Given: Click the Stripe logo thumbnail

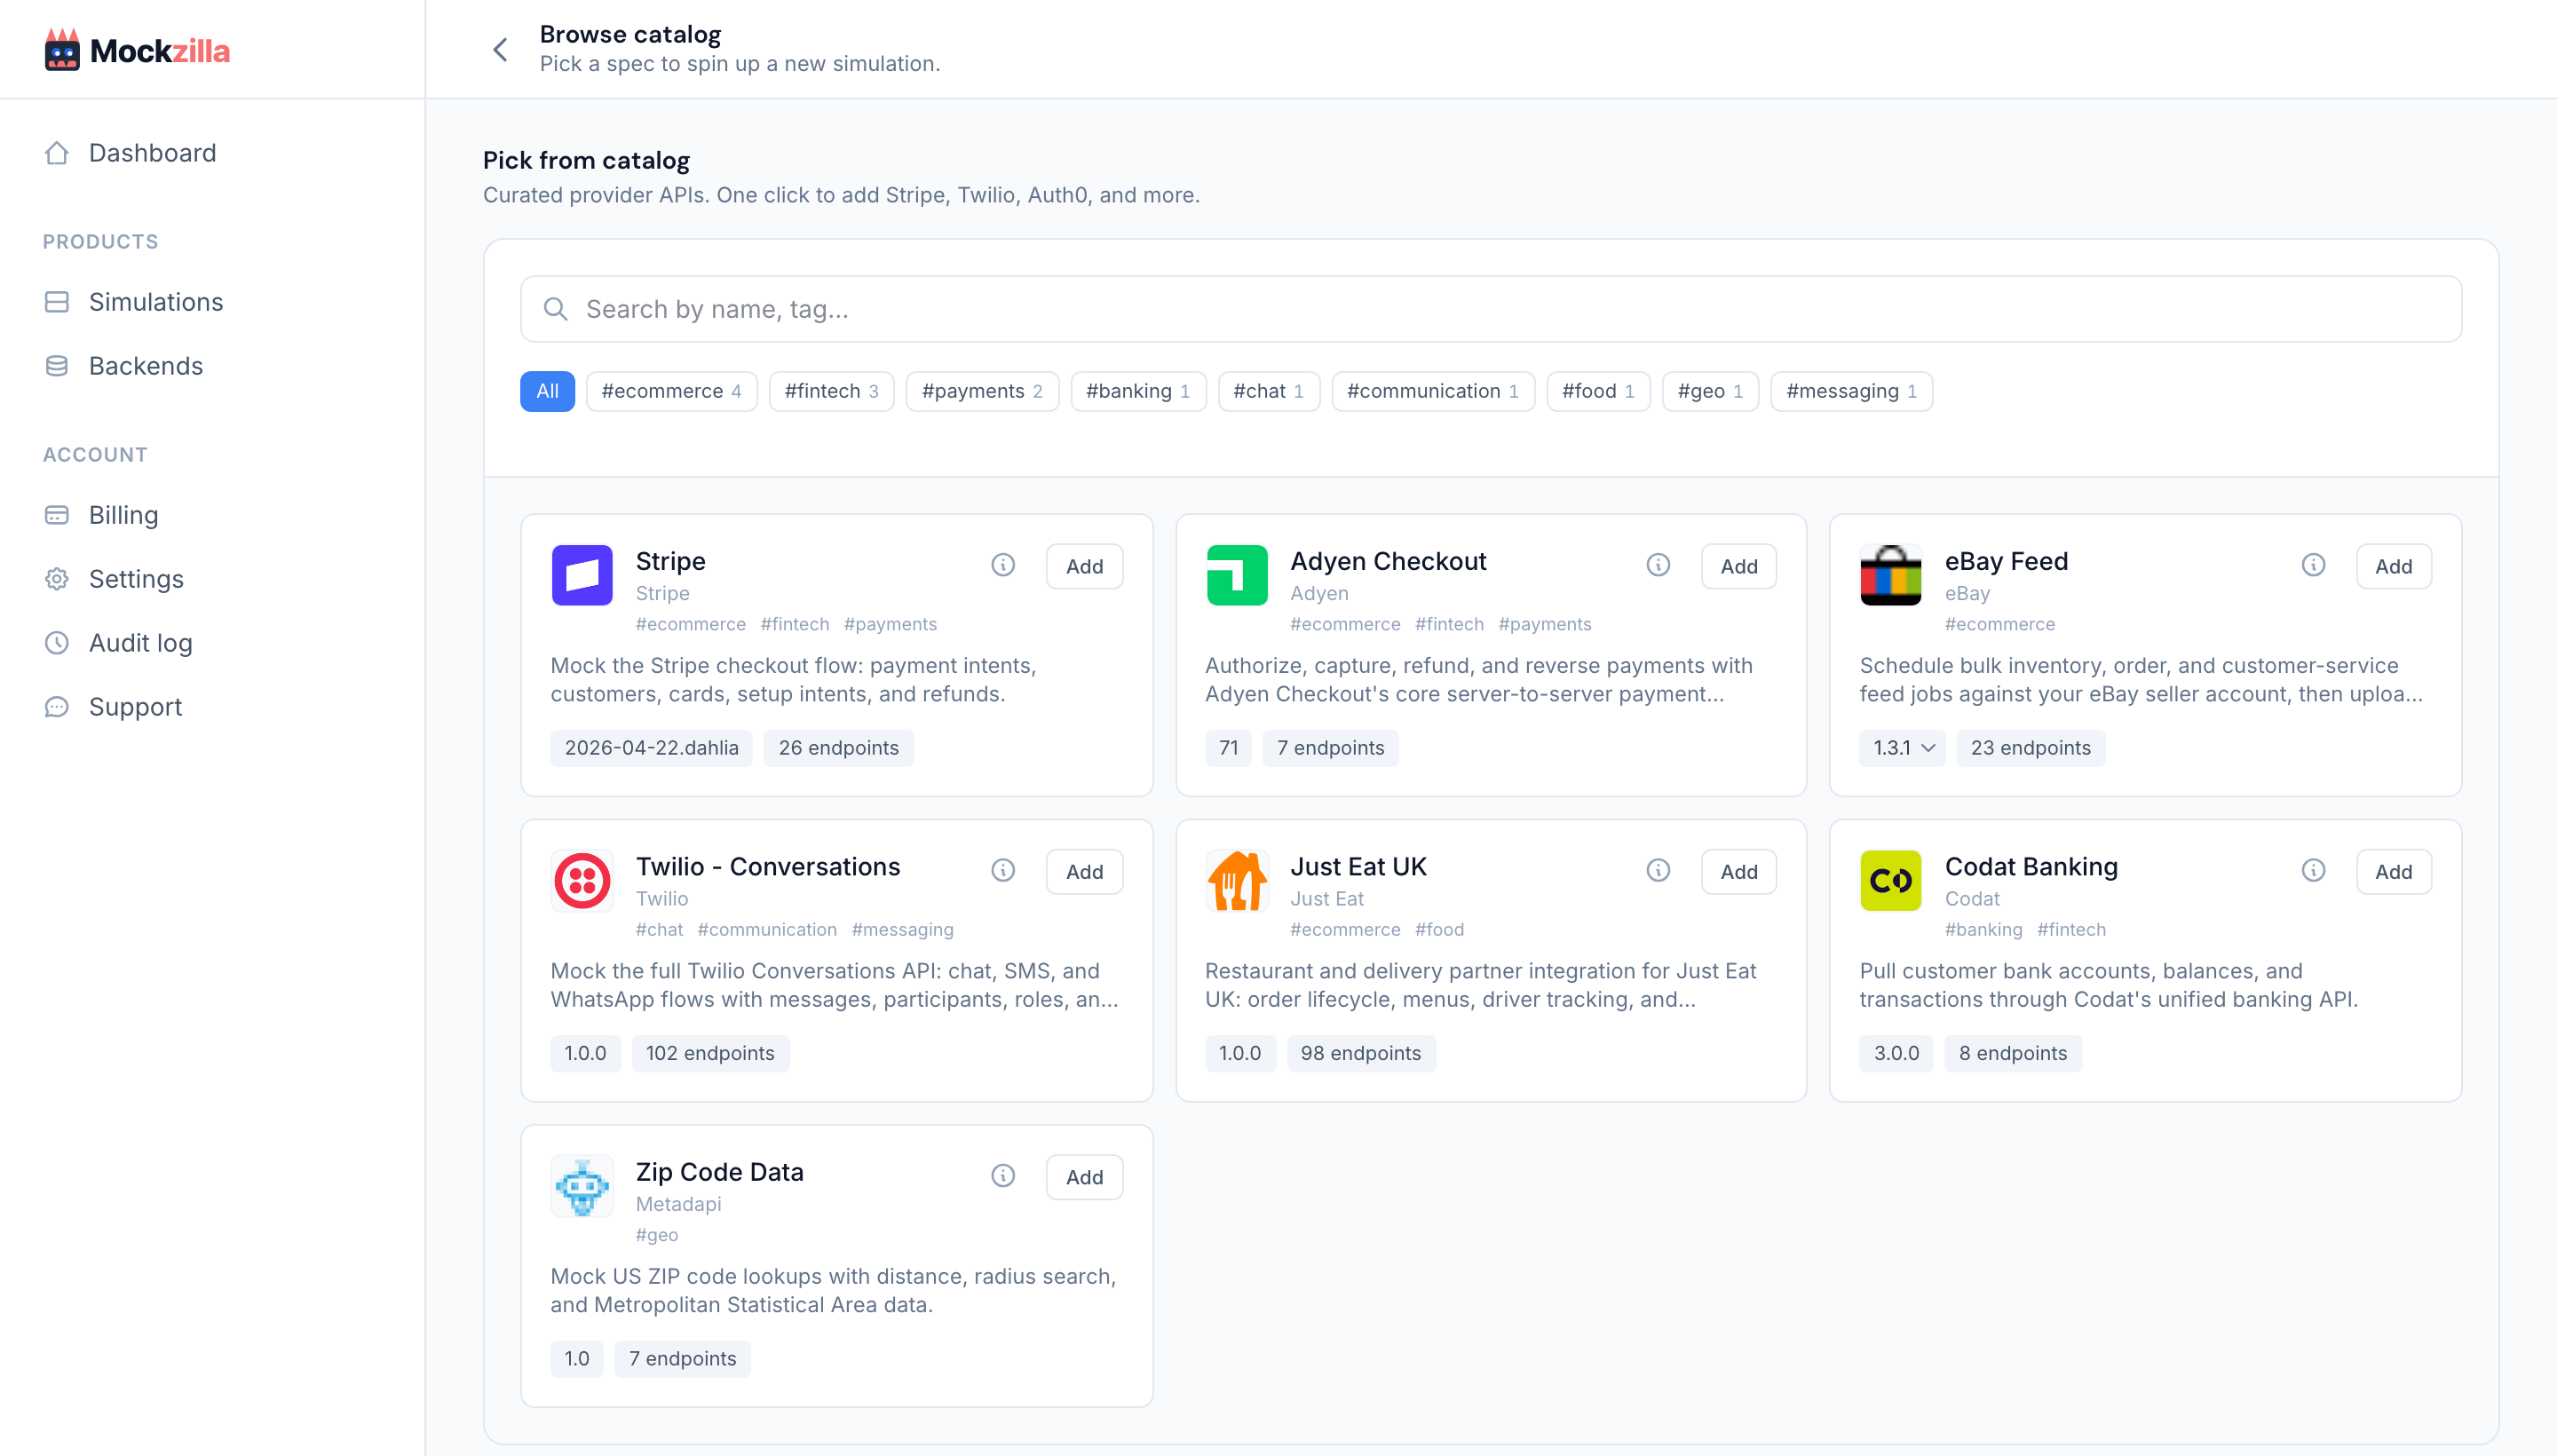Looking at the screenshot, I should [x=582, y=575].
